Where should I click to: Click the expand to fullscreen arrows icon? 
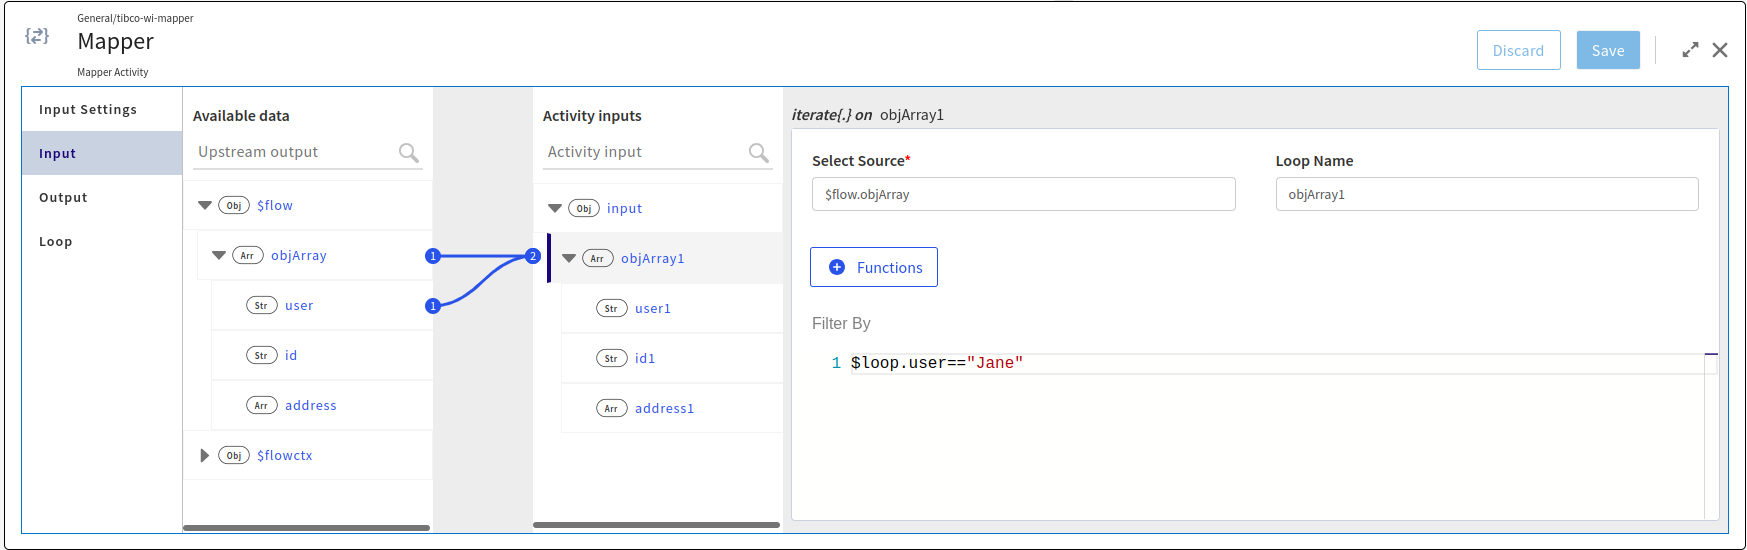coord(1690,50)
